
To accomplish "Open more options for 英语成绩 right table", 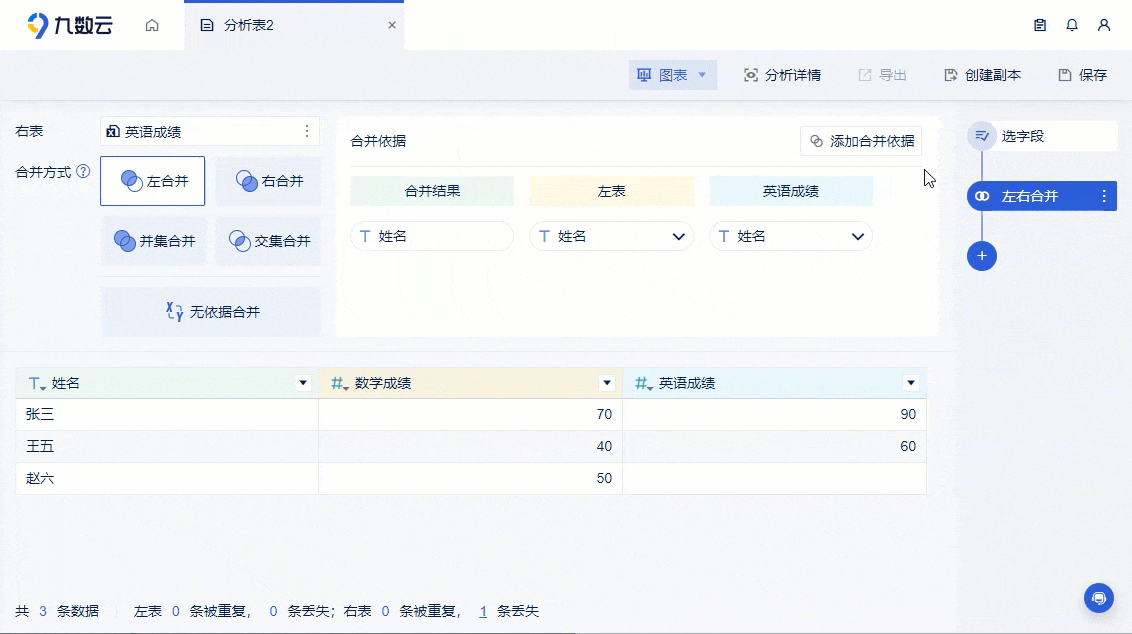I will point(307,131).
